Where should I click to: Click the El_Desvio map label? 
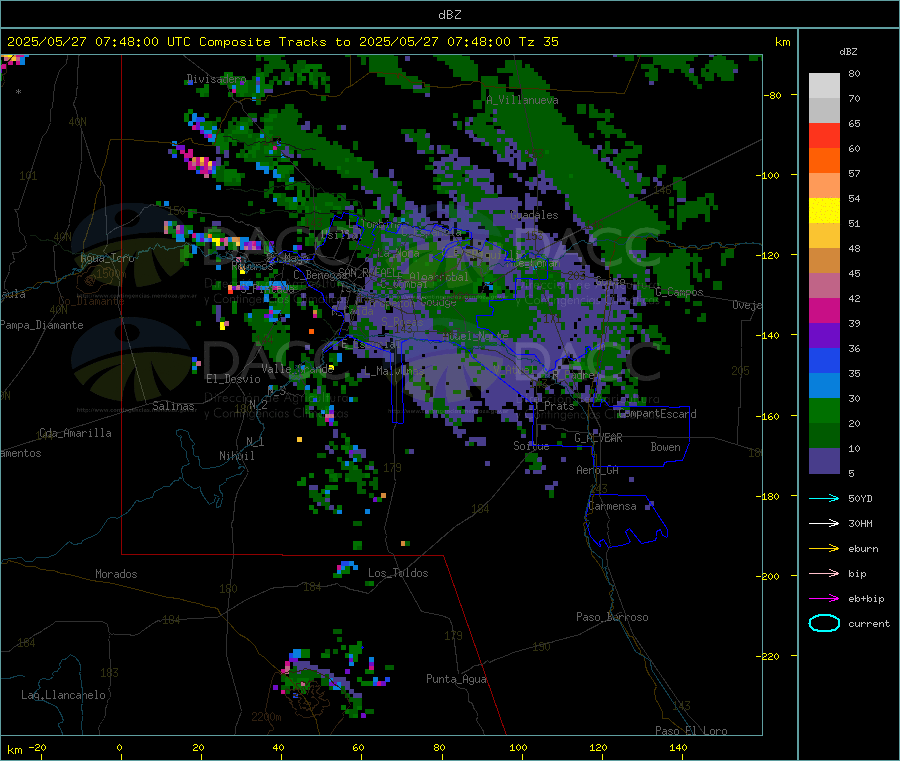(233, 379)
